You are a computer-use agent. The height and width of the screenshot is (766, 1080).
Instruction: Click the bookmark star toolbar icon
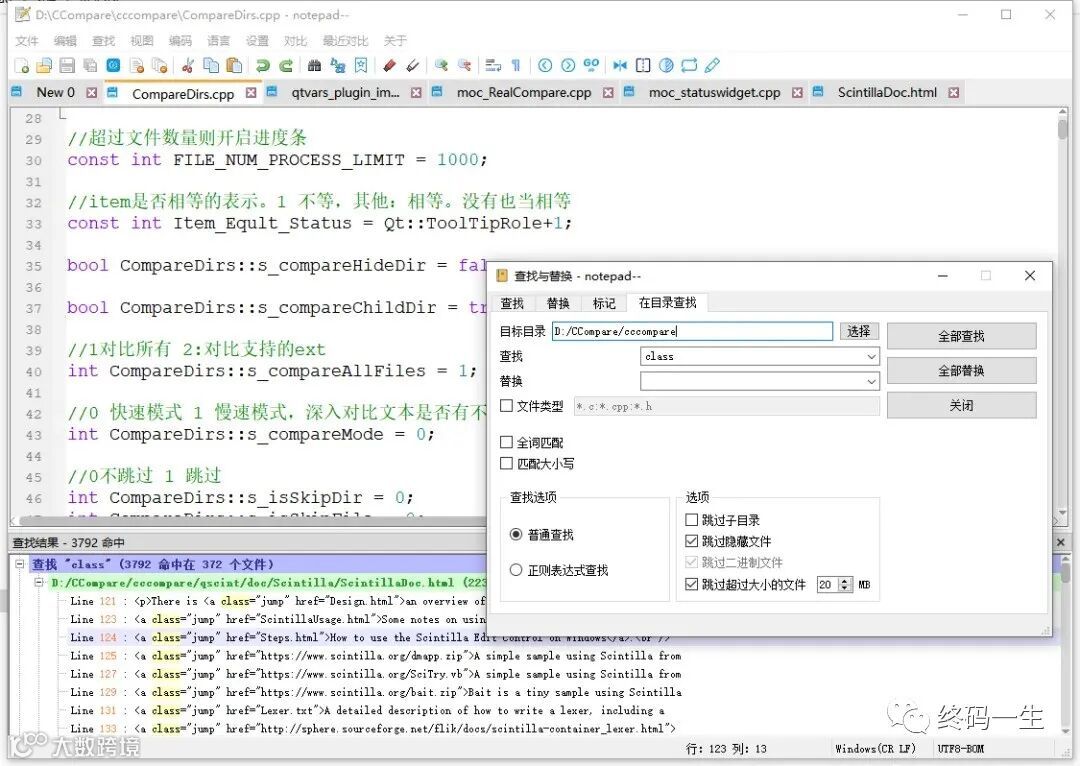[361, 65]
